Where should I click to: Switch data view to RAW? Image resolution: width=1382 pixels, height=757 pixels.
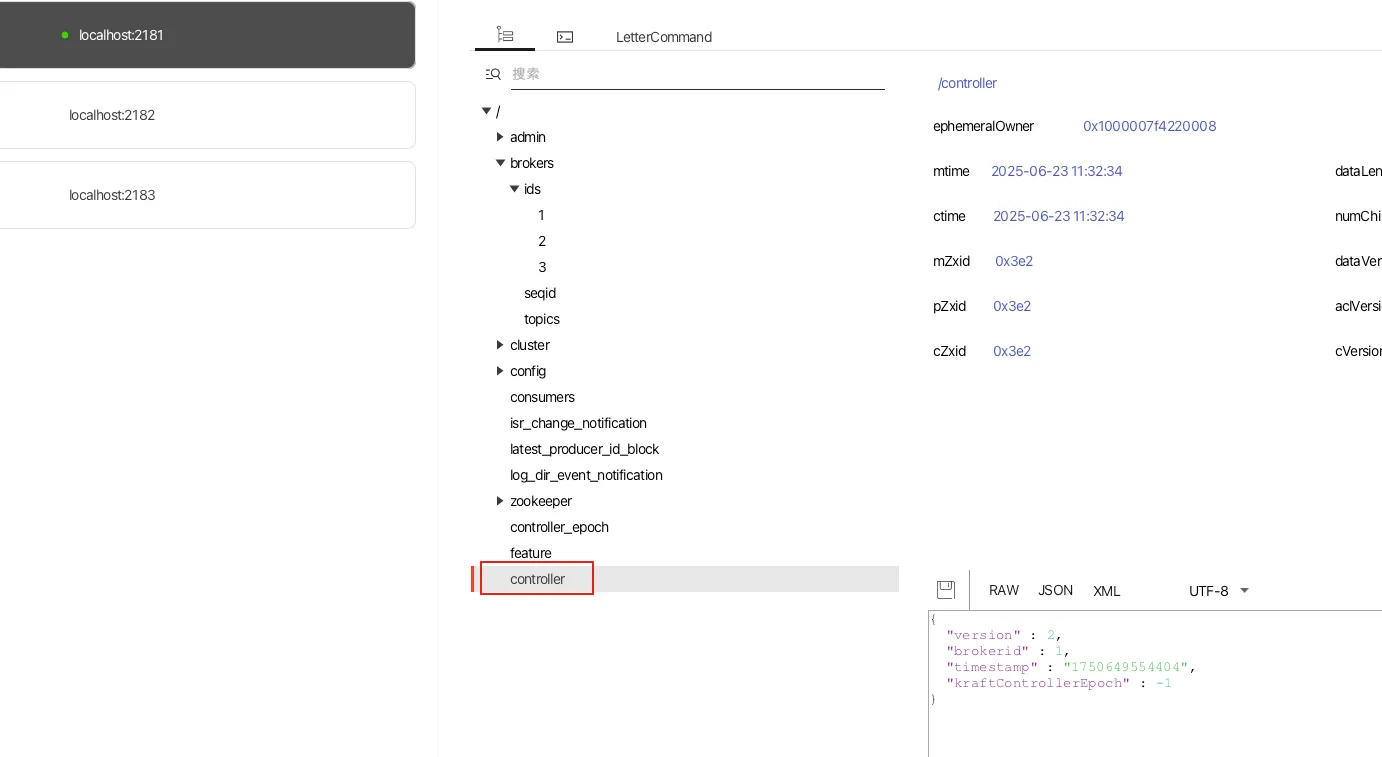pos(1004,590)
